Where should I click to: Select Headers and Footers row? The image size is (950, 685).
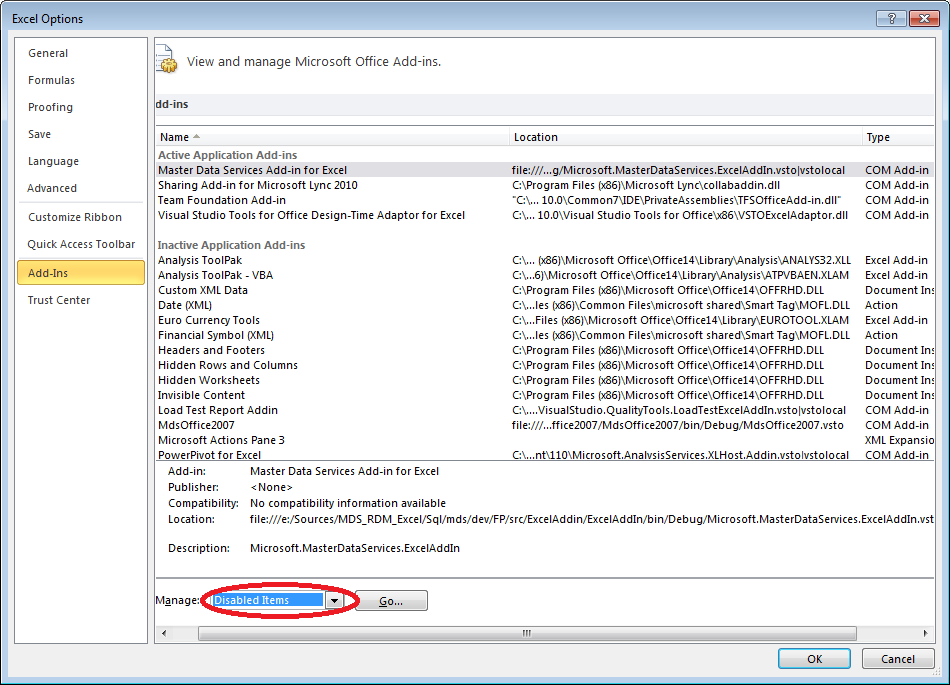[544, 350]
